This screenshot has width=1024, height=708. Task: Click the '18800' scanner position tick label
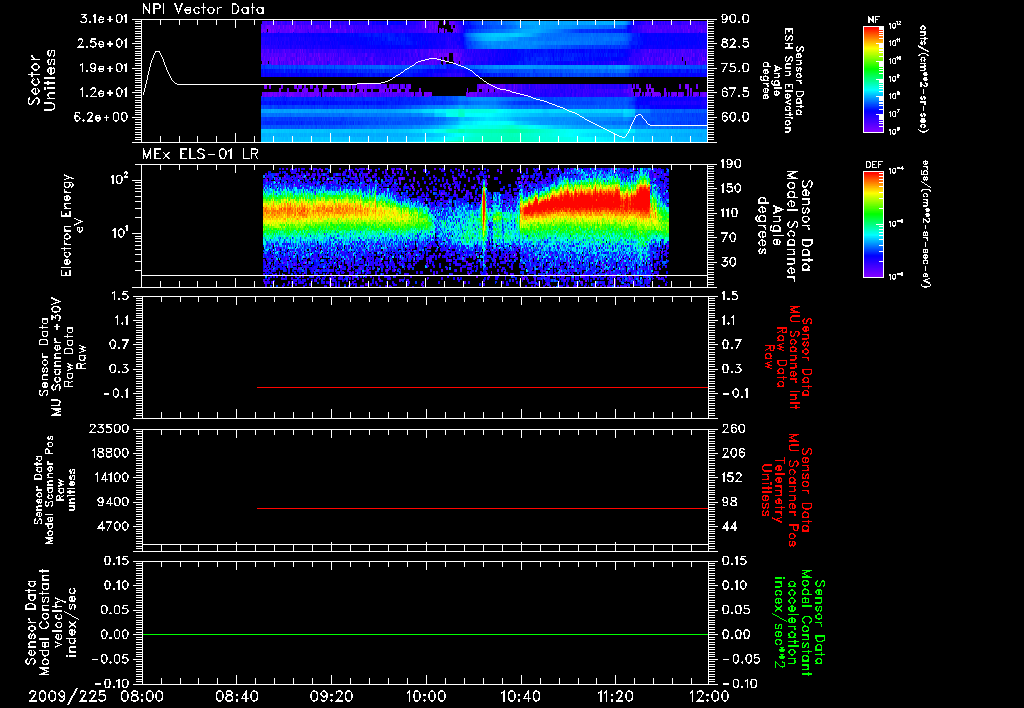click(109, 453)
